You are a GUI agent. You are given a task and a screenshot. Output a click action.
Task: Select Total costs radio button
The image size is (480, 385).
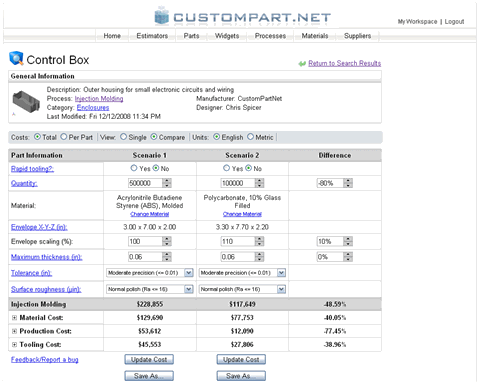(x=37, y=137)
